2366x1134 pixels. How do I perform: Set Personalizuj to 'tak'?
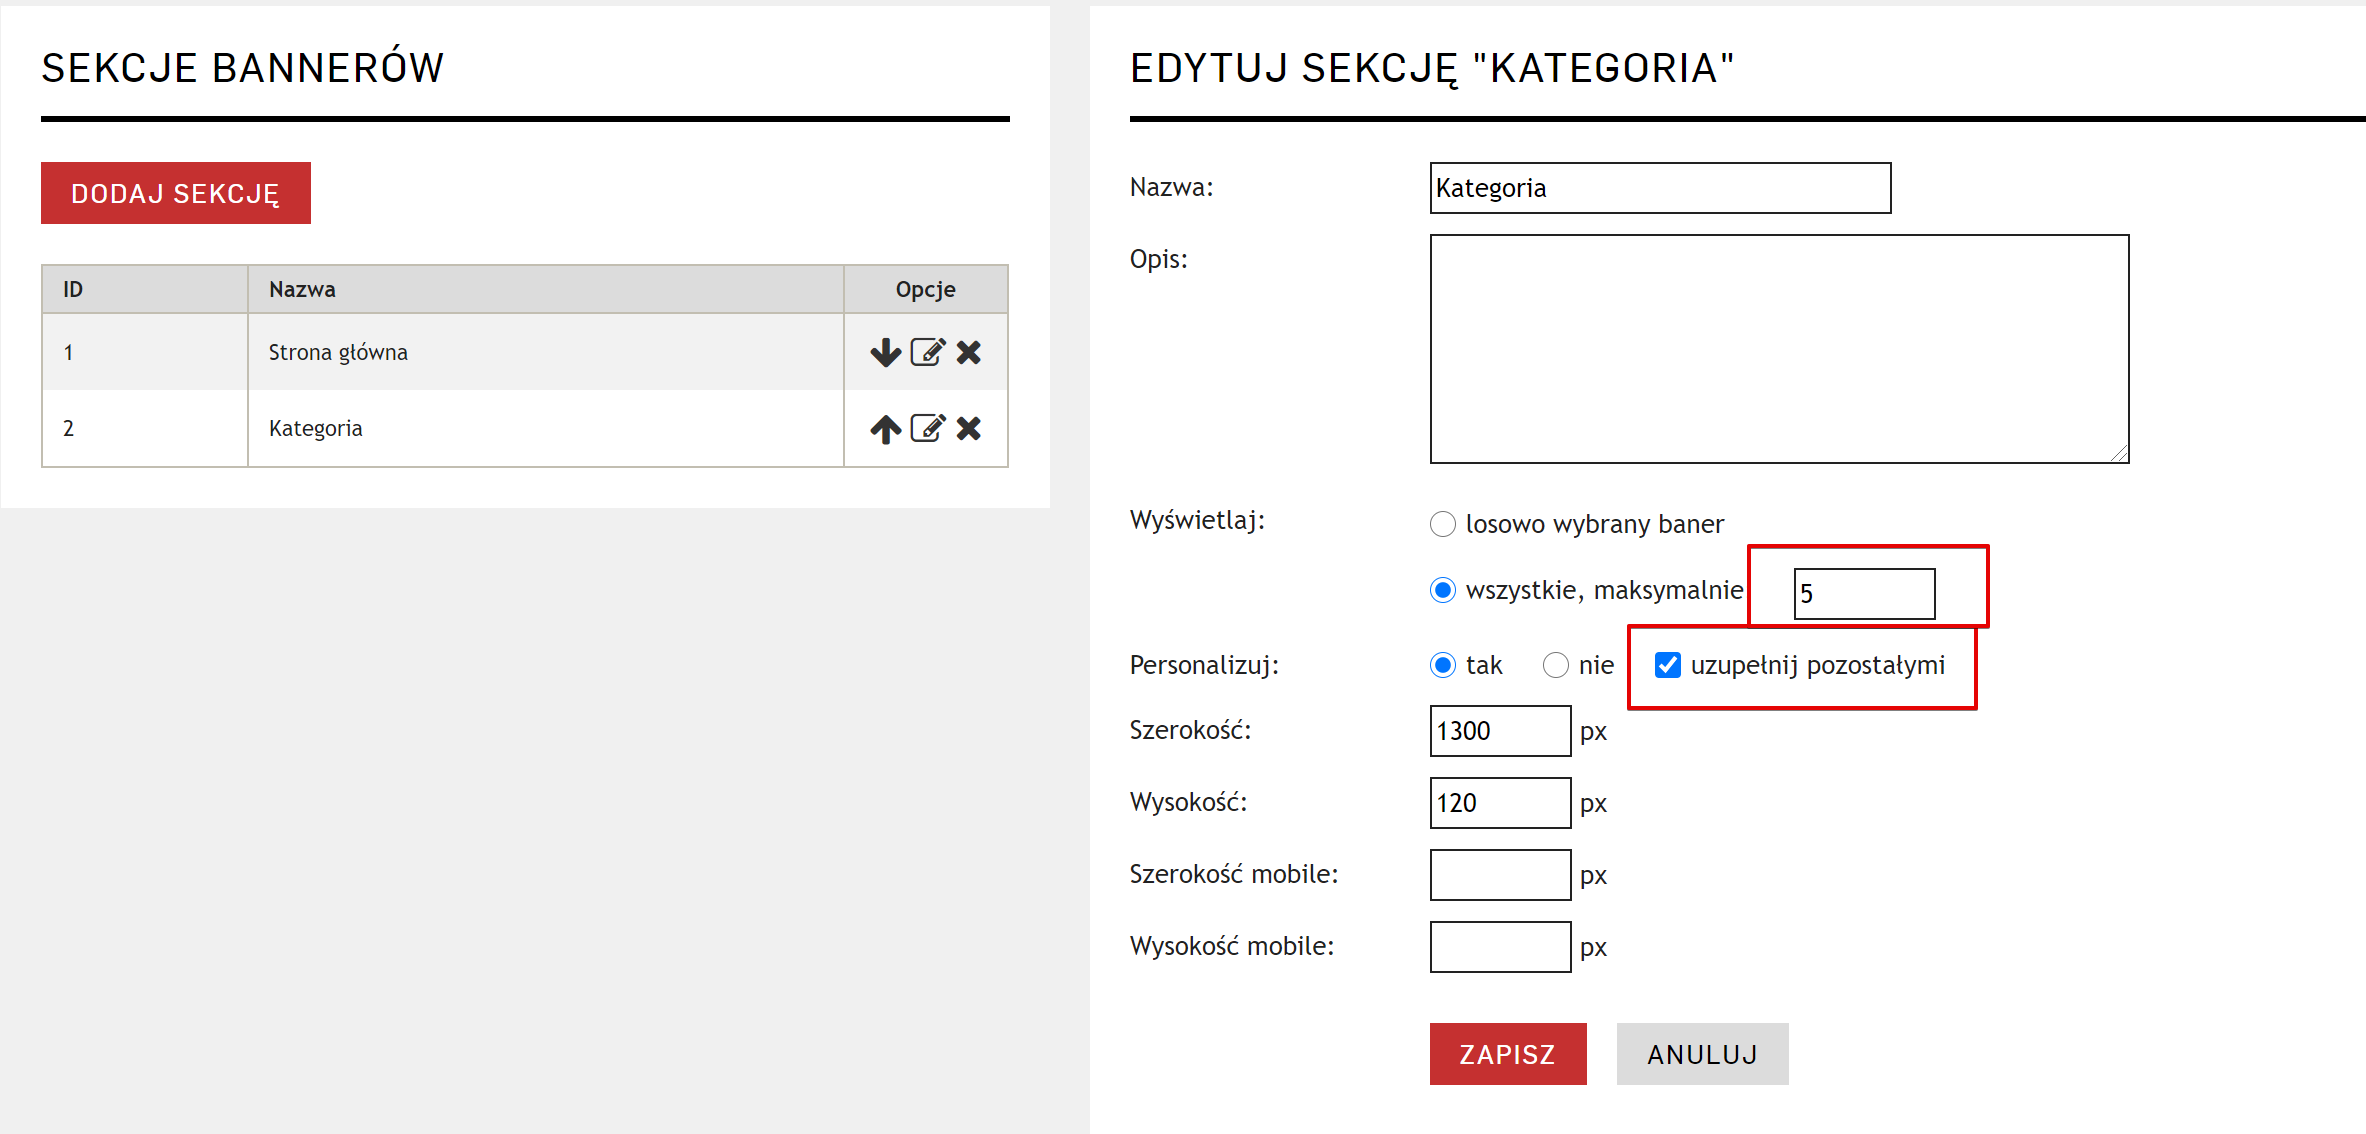pyautogui.click(x=1442, y=665)
